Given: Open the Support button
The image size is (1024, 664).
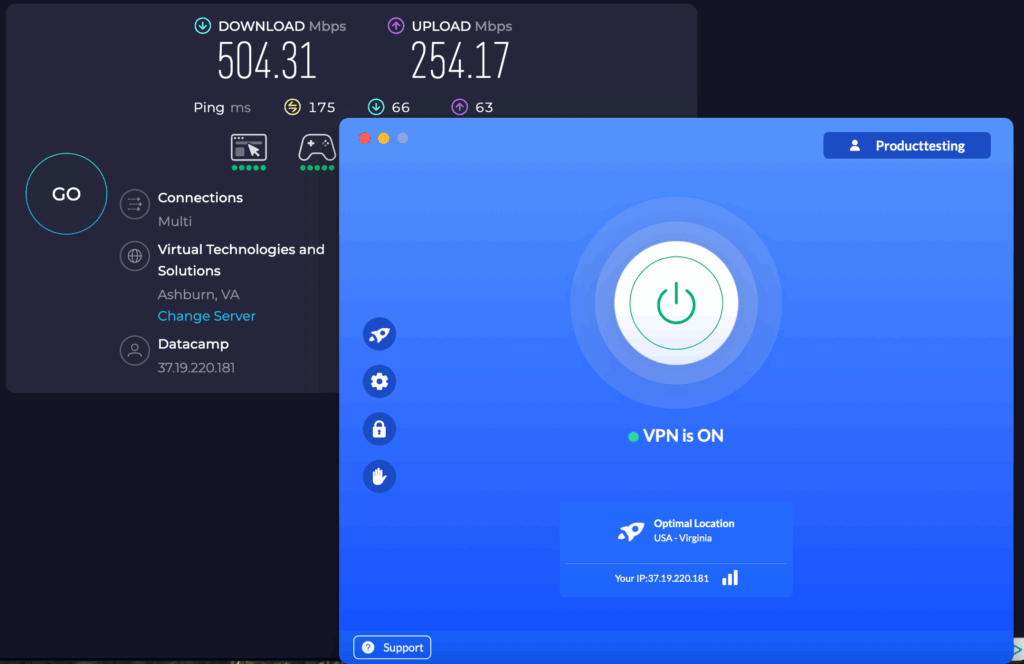Looking at the screenshot, I should [x=392, y=648].
